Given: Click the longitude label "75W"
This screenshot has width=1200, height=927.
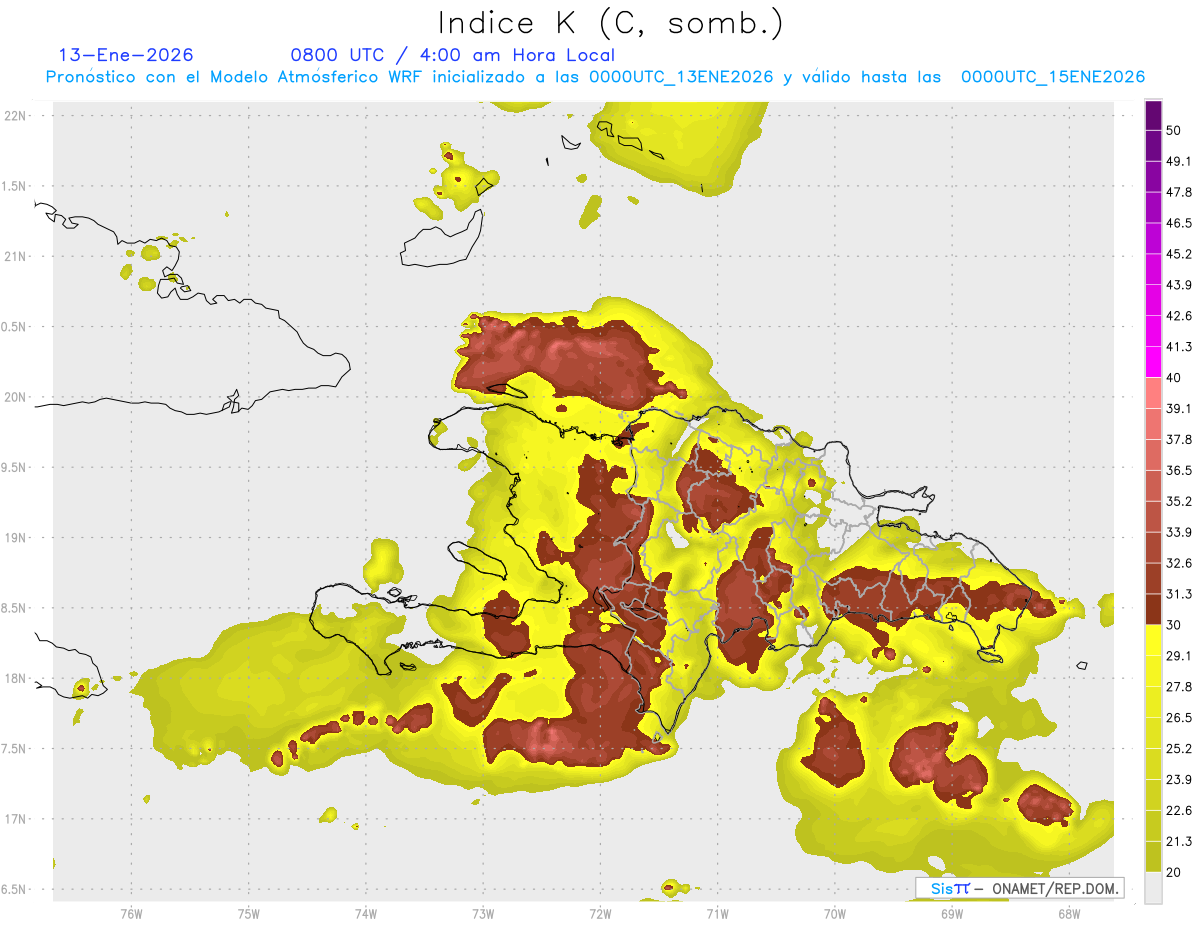Looking at the screenshot, I should (x=248, y=913).
